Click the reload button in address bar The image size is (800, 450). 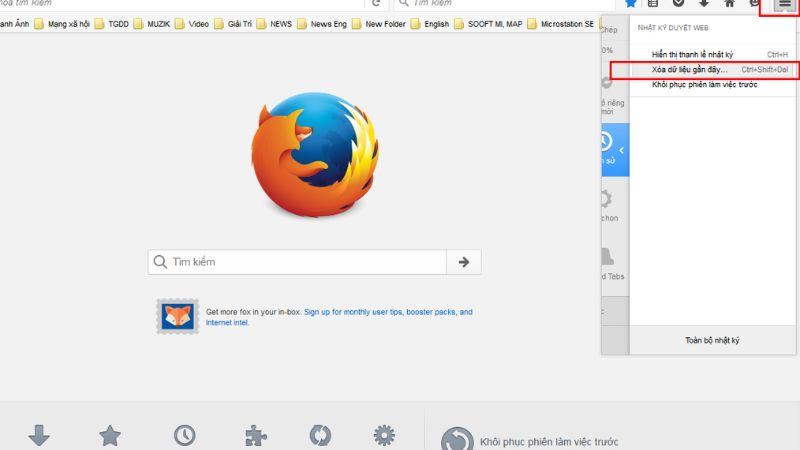point(376,4)
